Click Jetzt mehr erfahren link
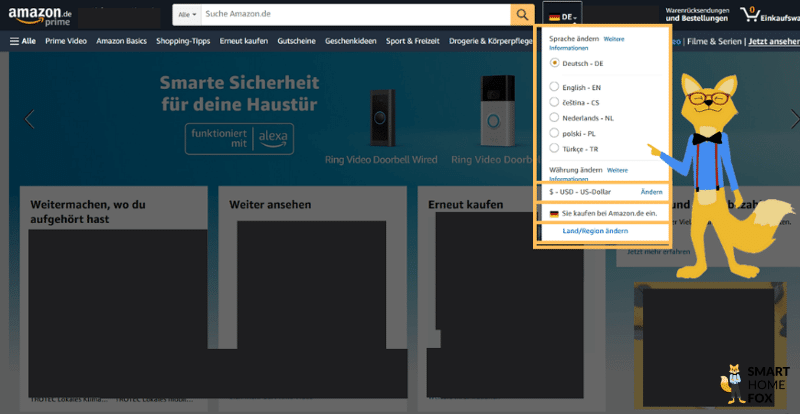The height and width of the screenshot is (414, 800). click(x=658, y=252)
